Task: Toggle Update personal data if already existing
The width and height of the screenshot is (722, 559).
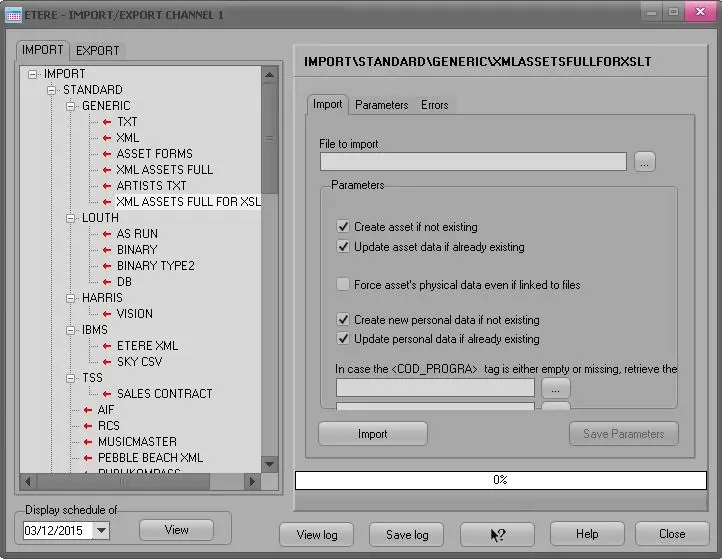Action: click(344, 339)
